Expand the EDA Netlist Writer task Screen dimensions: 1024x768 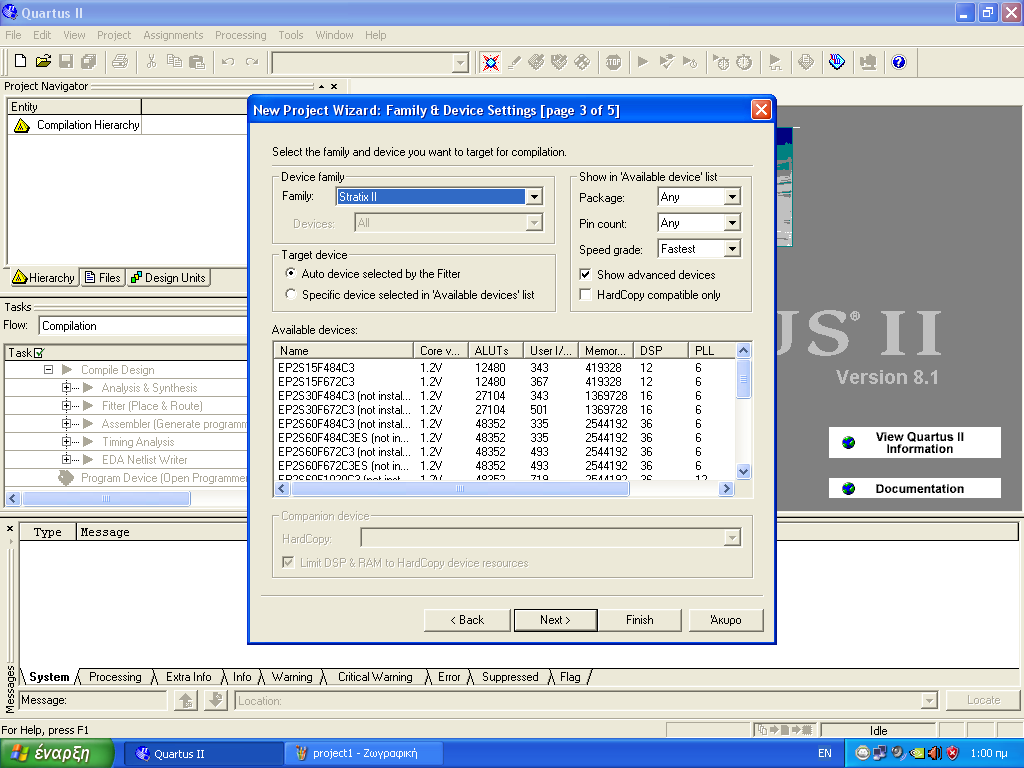pos(66,459)
